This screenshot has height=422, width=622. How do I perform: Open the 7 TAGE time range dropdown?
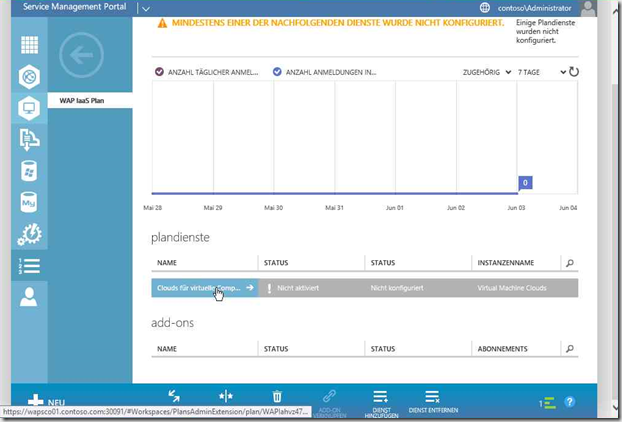point(541,72)
